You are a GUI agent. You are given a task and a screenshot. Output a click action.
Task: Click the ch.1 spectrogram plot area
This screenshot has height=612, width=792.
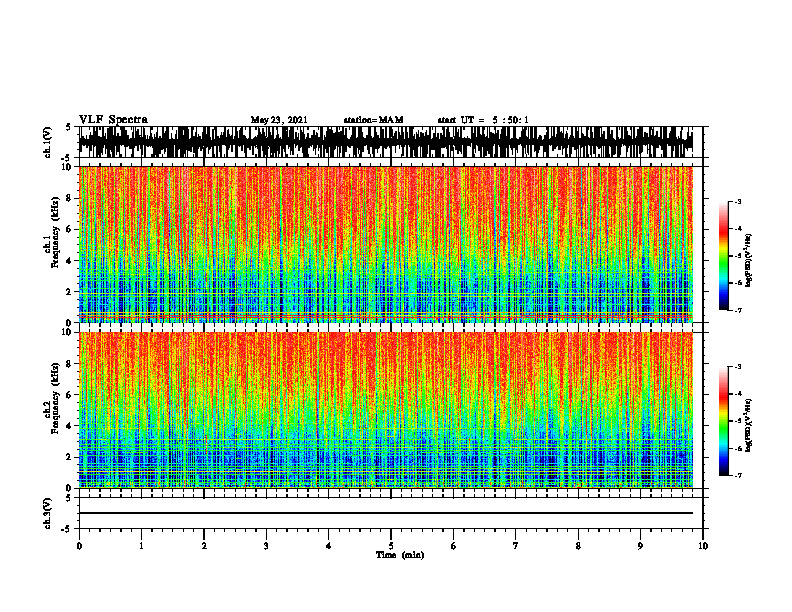pos(386,244)
